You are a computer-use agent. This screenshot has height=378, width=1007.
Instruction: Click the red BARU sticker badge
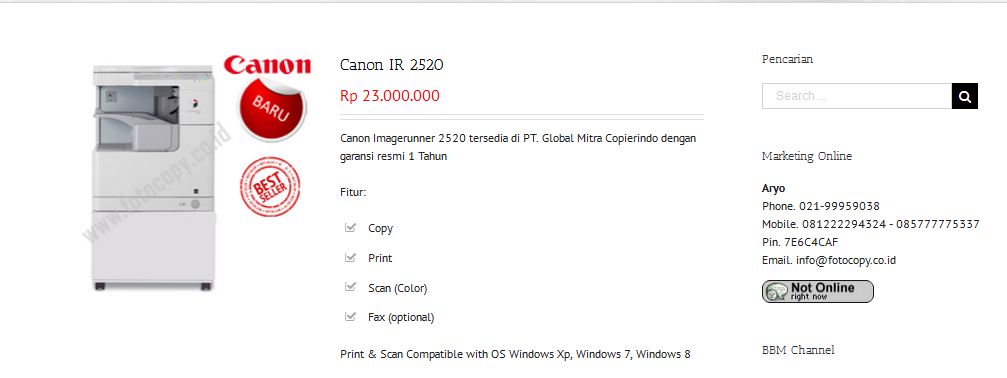[x=272, y=109]
